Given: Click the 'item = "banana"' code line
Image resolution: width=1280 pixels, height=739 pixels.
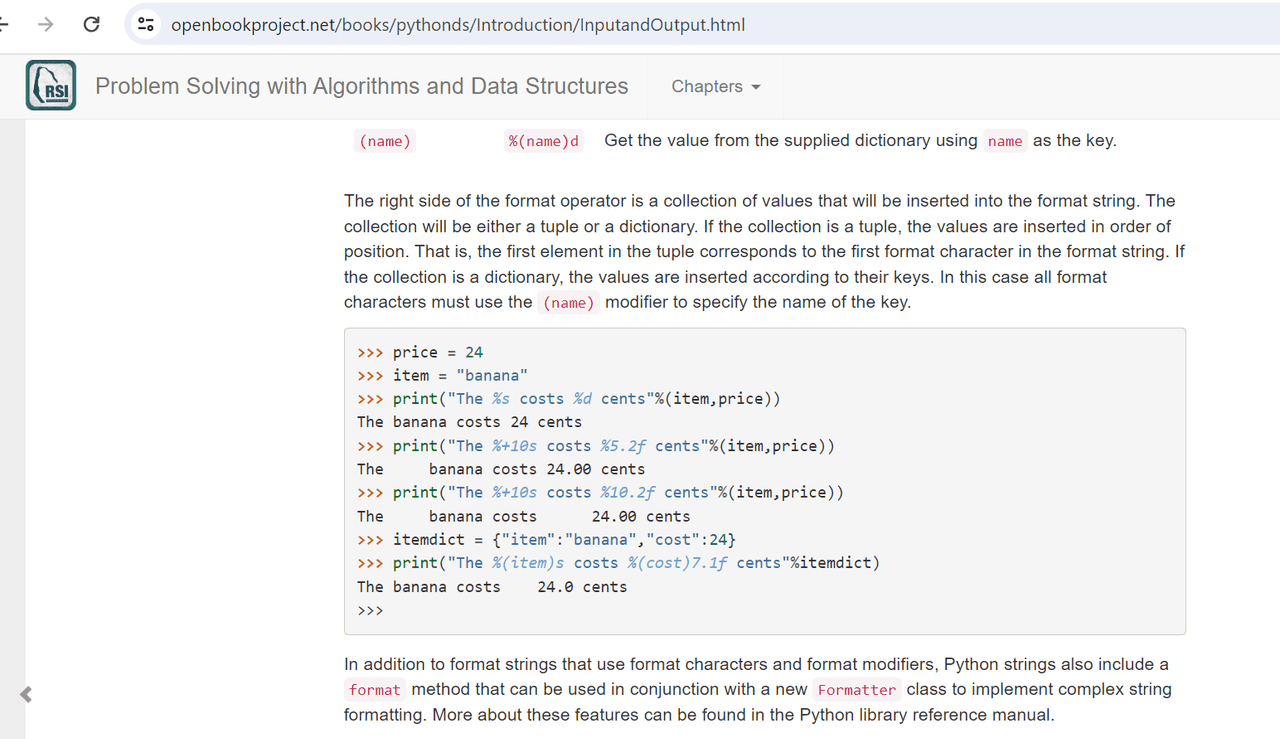Looking at the screenshot, I should click(x=459, y=376).
